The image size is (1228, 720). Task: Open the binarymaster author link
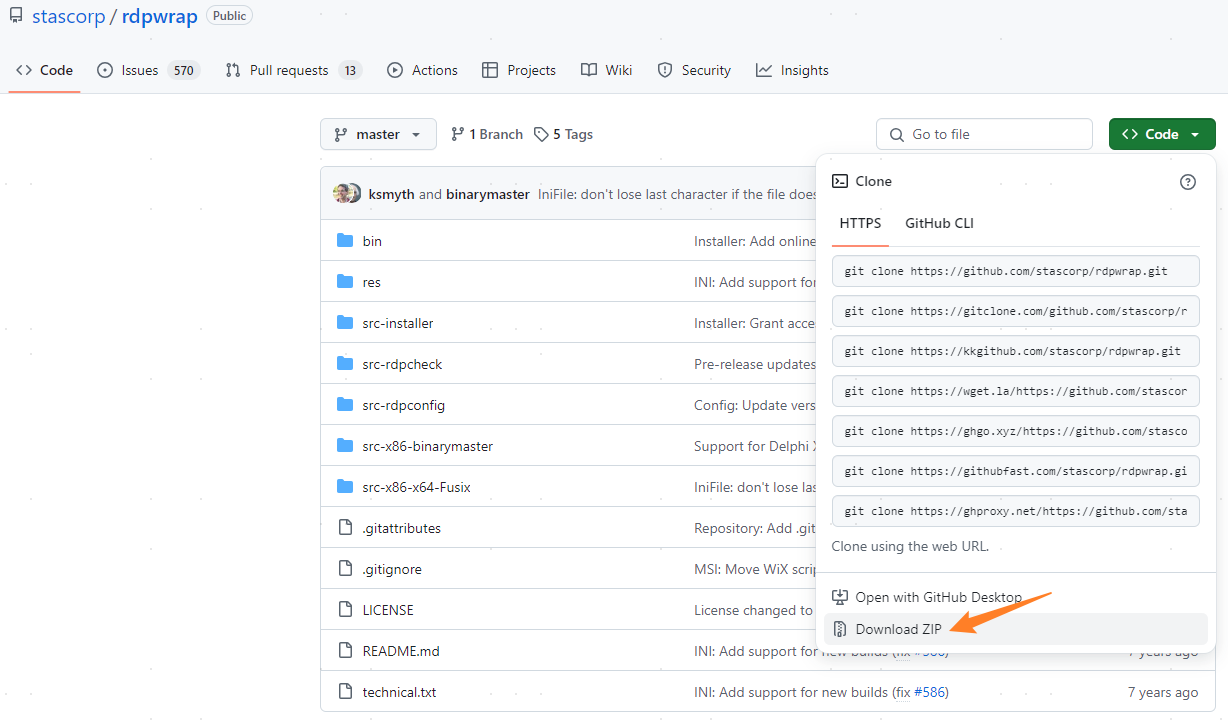(488, 194)
